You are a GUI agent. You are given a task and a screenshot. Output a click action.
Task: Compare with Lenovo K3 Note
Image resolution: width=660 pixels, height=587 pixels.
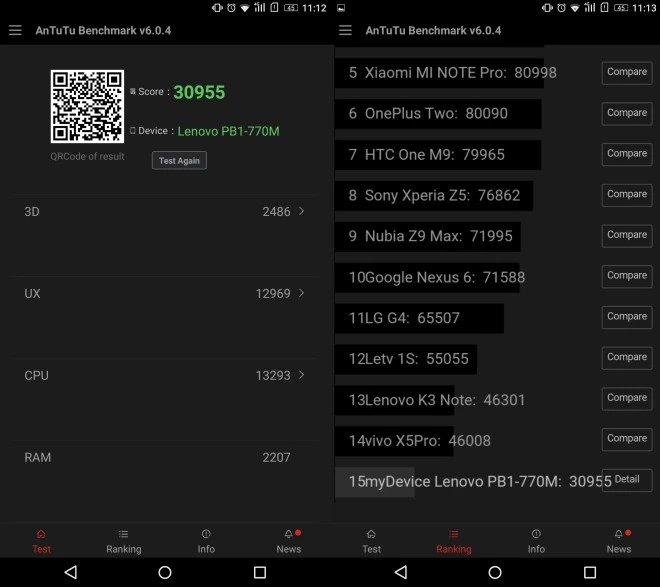click(x=627, y=398)
